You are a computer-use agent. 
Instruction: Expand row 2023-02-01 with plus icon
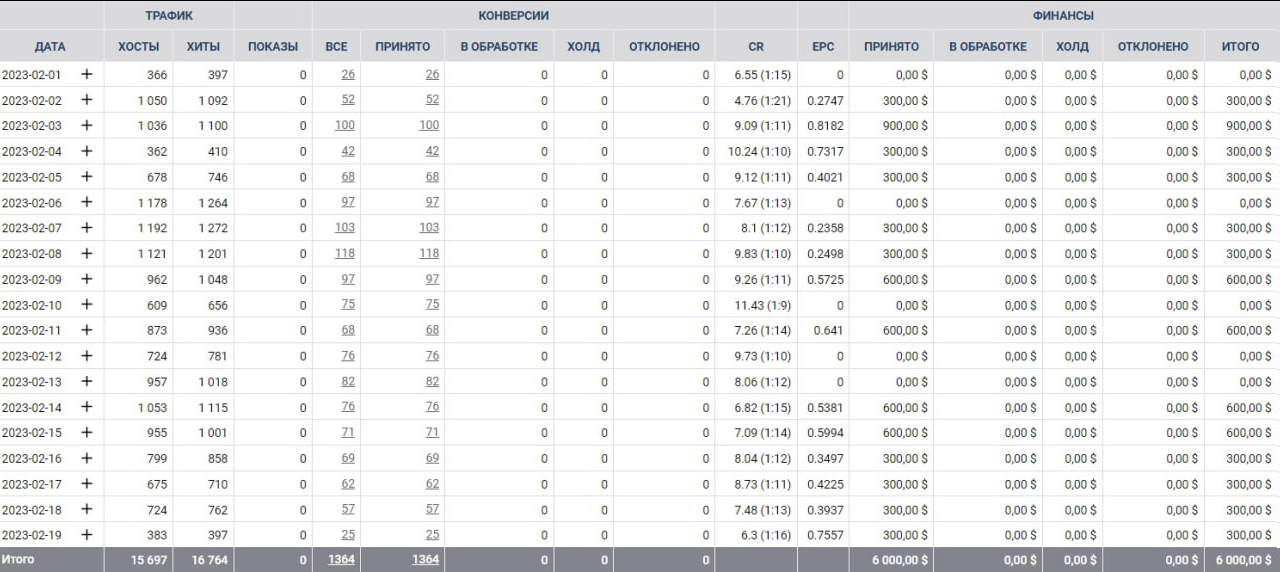(87, 74)
